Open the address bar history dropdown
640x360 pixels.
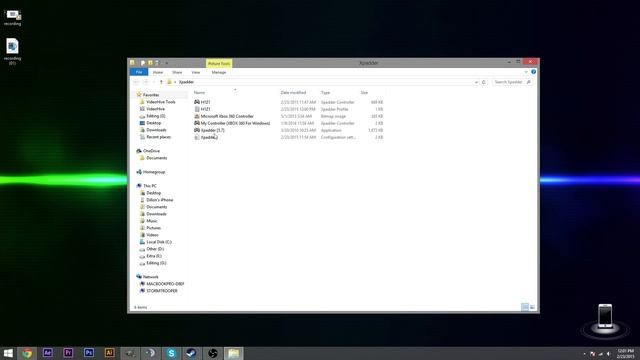476,82
